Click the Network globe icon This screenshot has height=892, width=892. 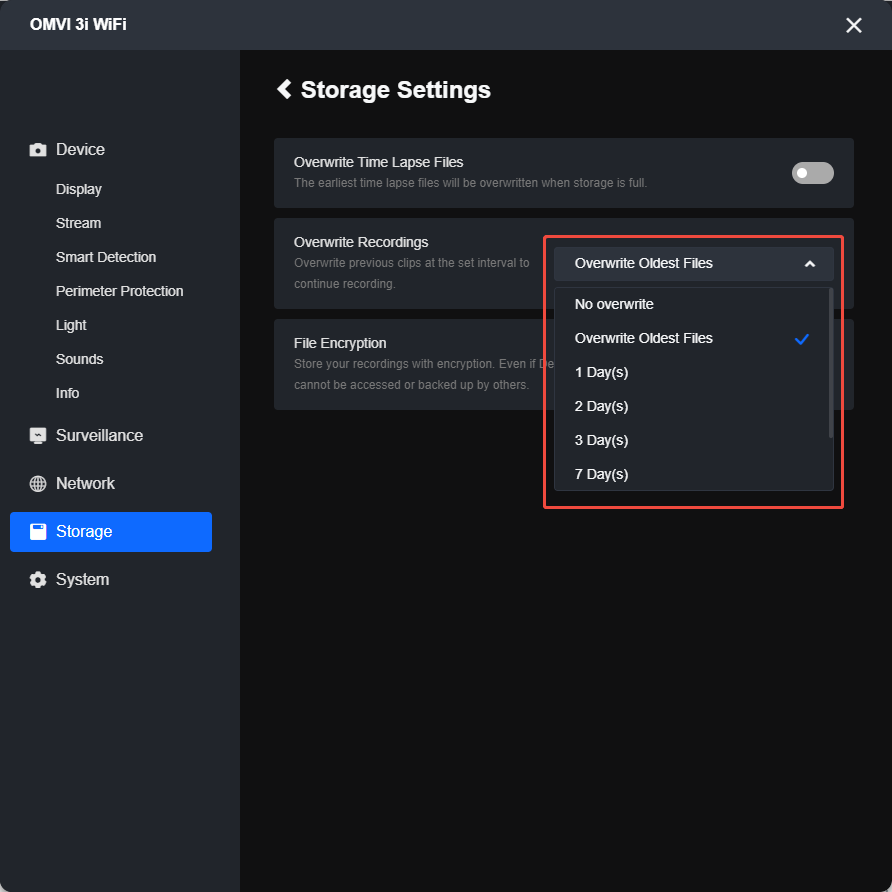coord(38,484)
